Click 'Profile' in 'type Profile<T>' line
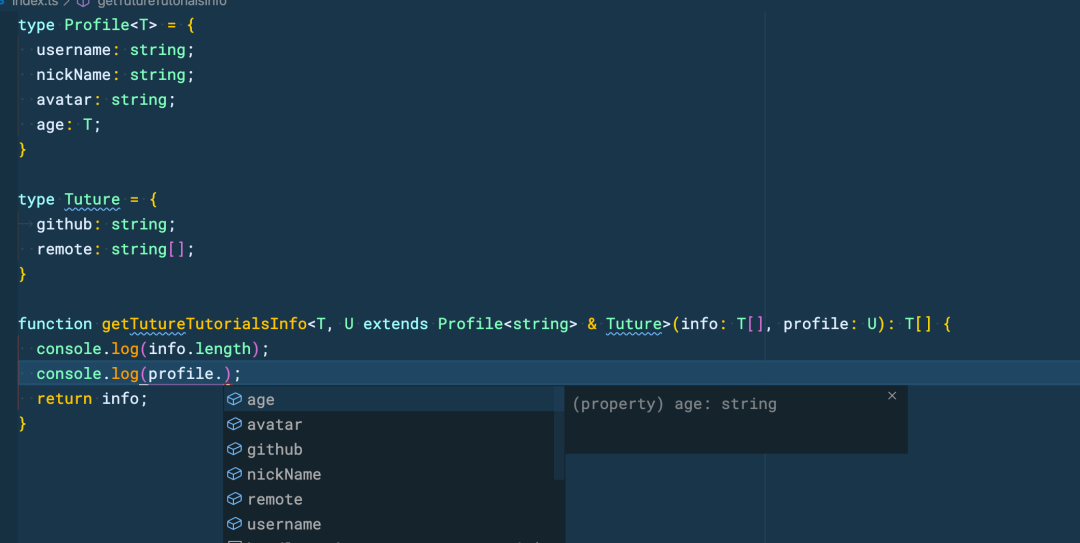 [x=97, y=25]
